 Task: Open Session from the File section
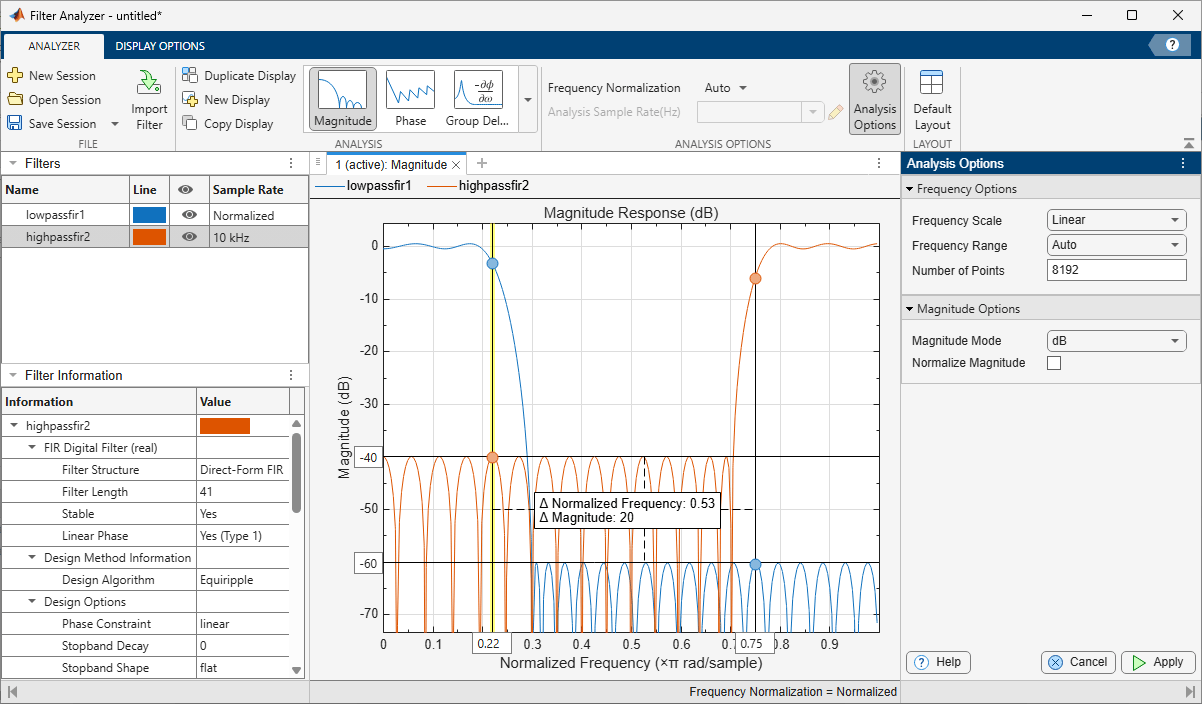click(x=53, y=100)
